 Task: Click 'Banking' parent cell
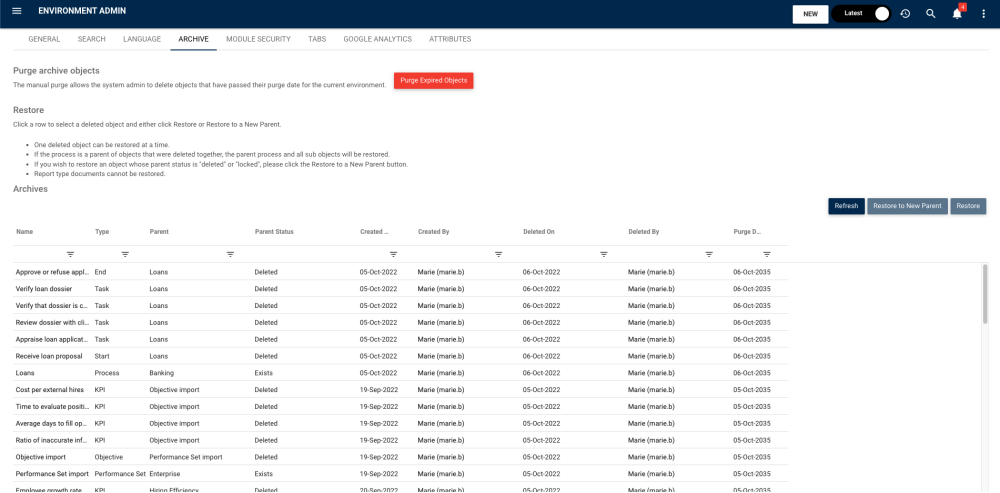click(x=161, y=372)
